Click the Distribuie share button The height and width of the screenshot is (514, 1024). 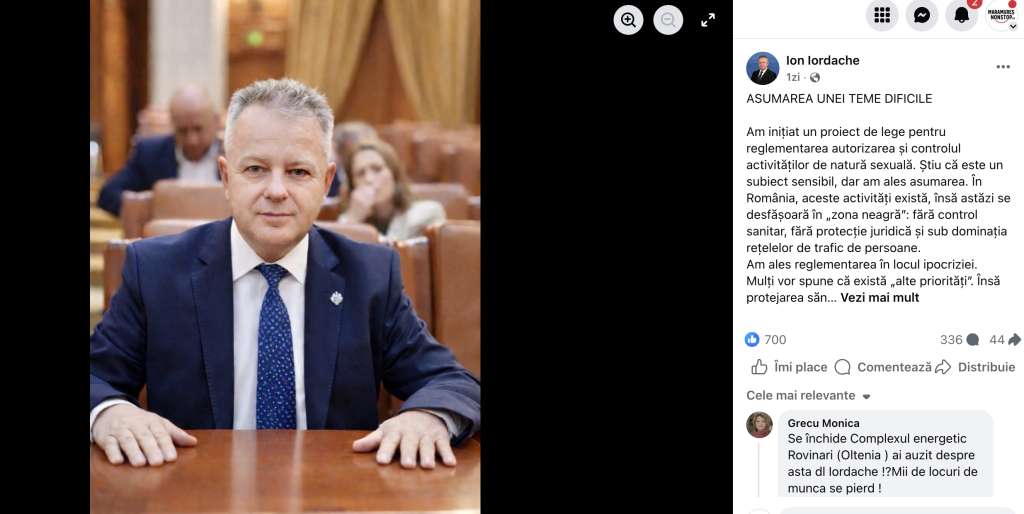(x=975, y=367)
